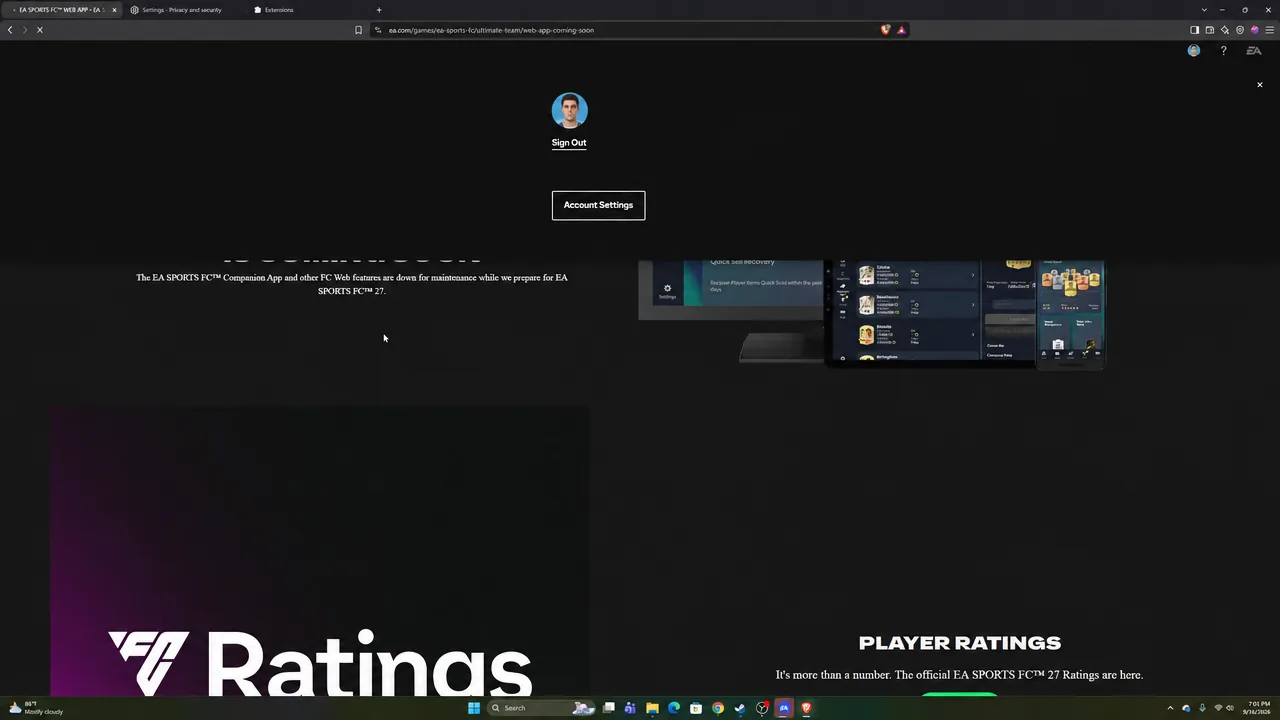Click the FC Ratings banner image
The height and width of the screenshot is (720, 1280).
[320, 550]
